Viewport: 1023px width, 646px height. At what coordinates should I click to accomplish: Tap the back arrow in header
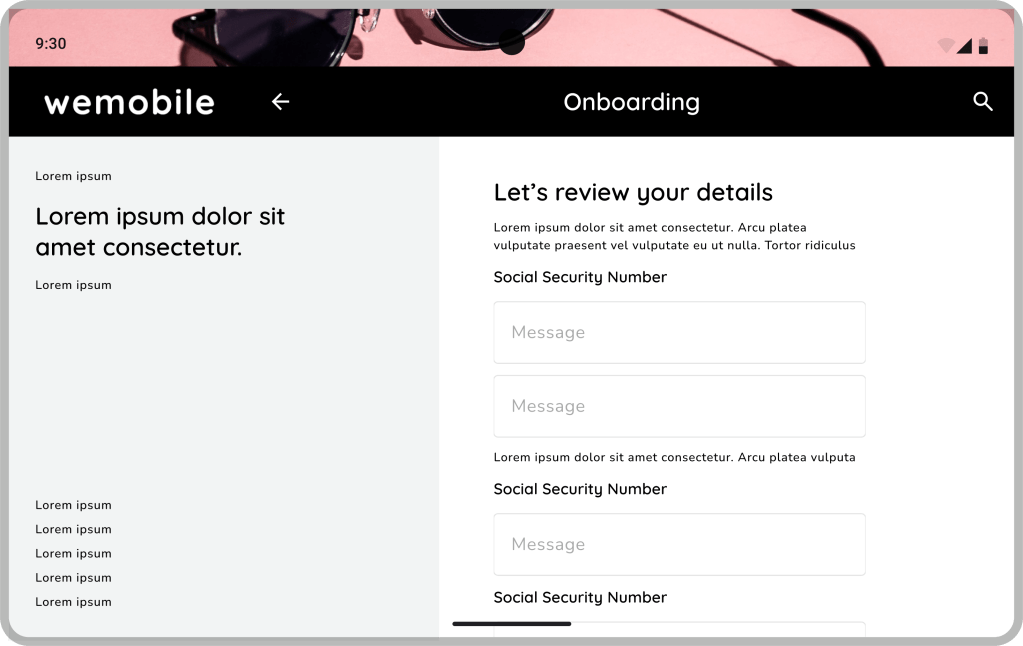[x=280, y=102]
